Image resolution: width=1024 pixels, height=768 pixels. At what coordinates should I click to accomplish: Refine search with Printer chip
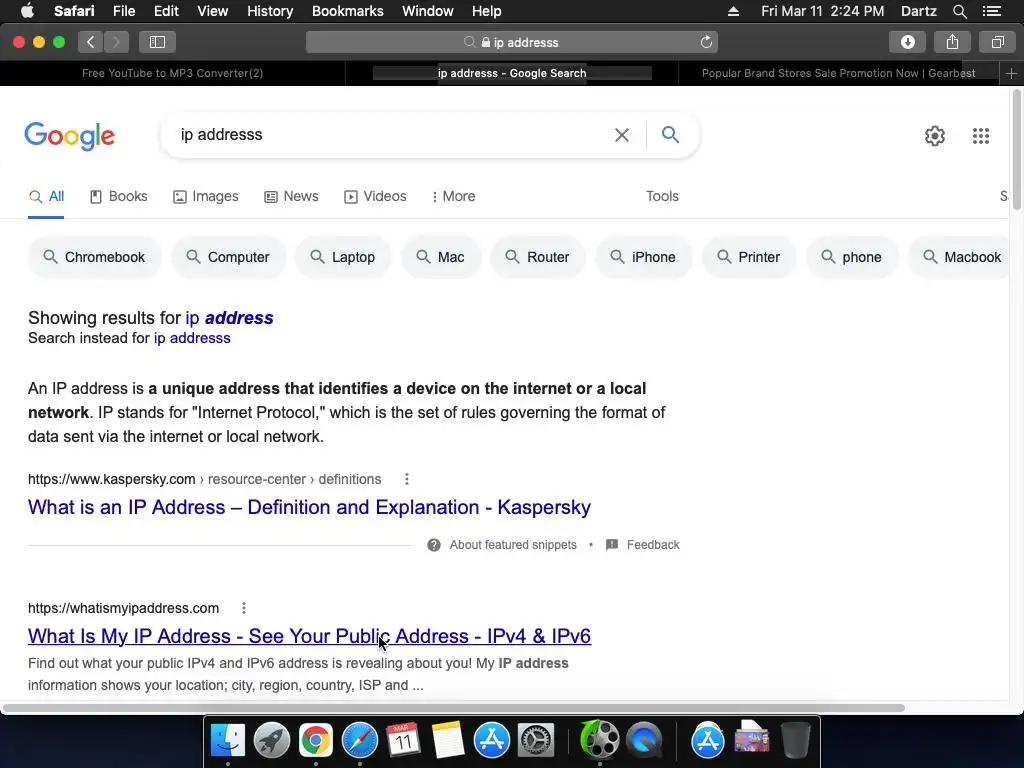(x=748, y=257)
